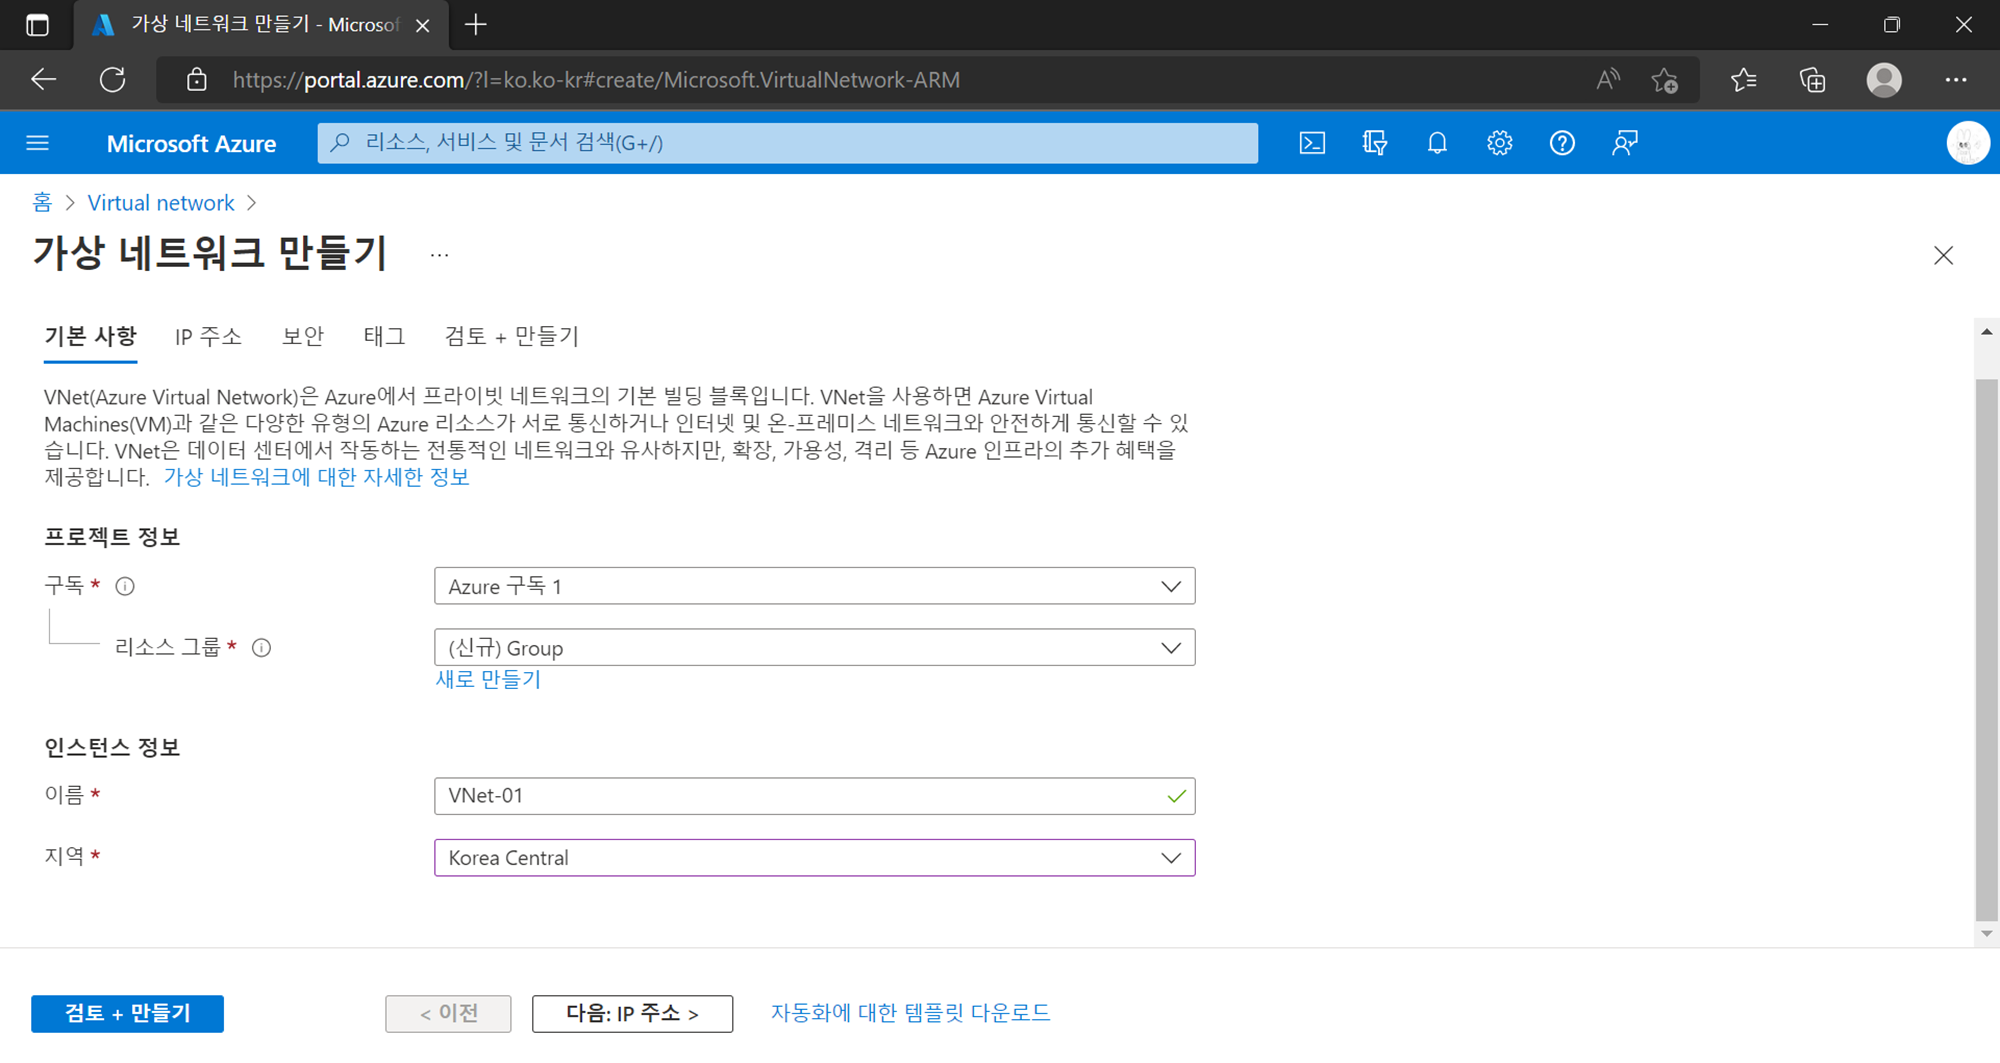The image size is (2000, 1063).
Task: Click the blade vertical scrollbar thumb
Action: coord(1986,650)
